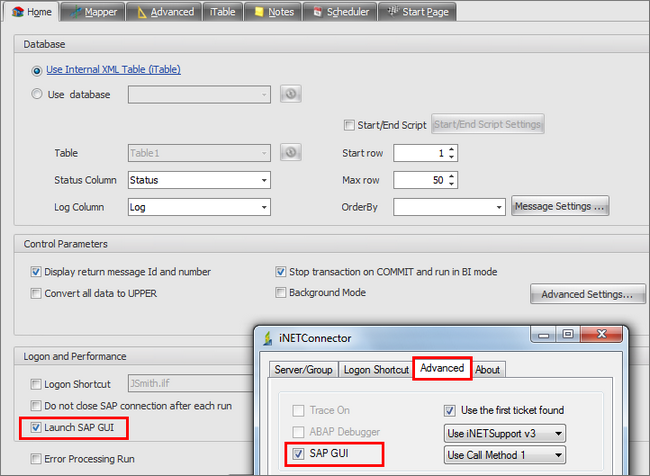
Task: Switch to the Mapper tab
Action: [x=94, y=12]
